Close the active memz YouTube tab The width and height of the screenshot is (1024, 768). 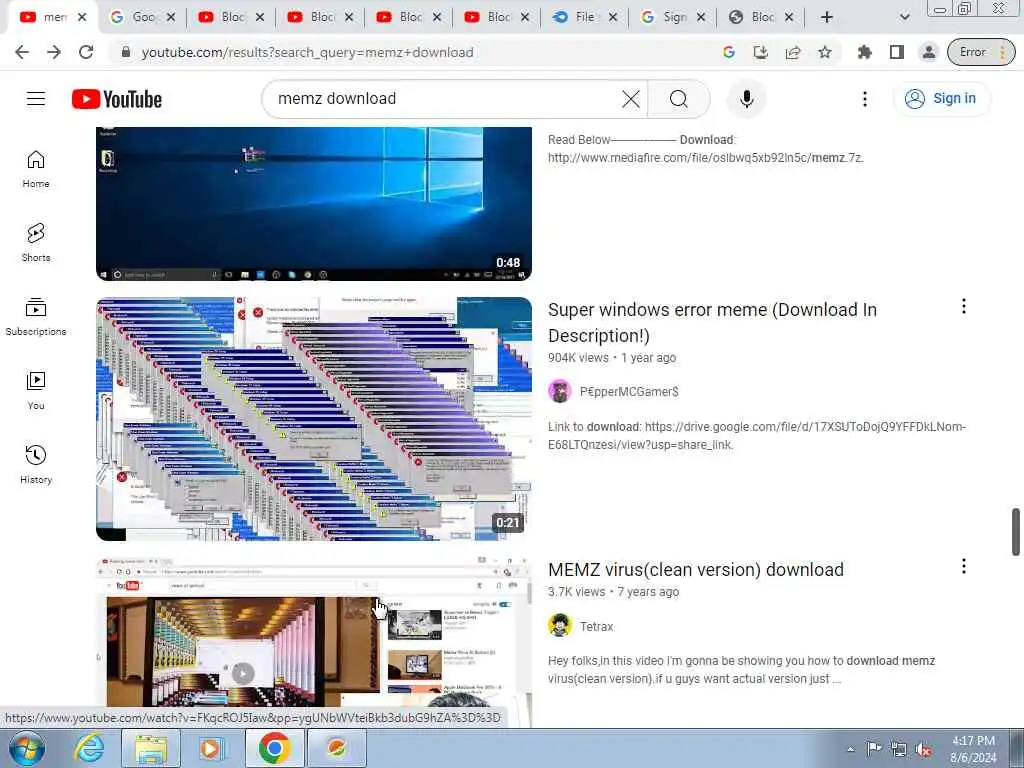pyautogui.click(x=82, y=17)
